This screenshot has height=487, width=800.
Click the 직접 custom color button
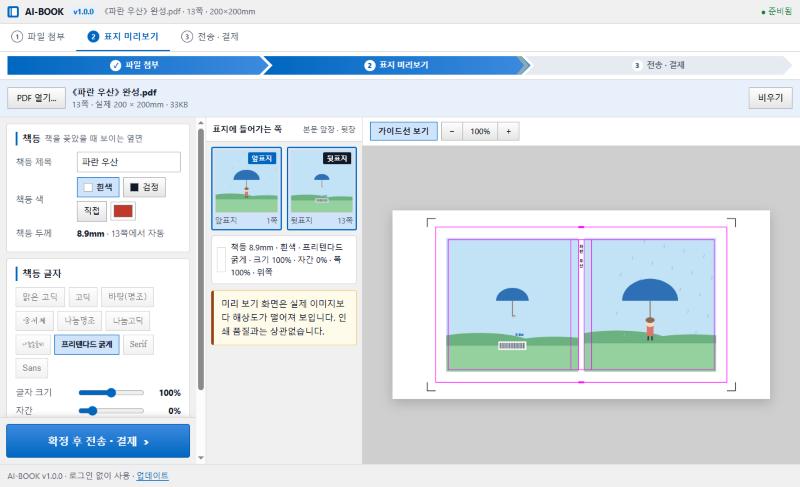[x=92, y=211]
